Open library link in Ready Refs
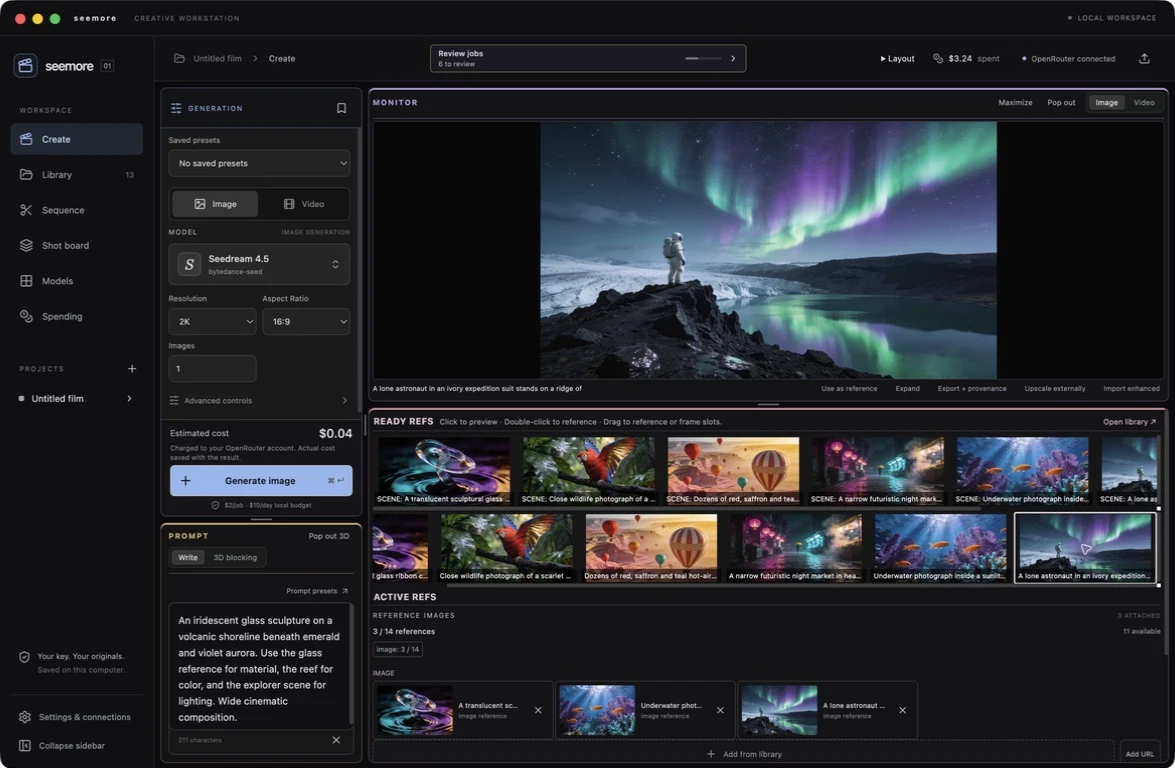This screenshot has height=768, width=1175. 1129,422
